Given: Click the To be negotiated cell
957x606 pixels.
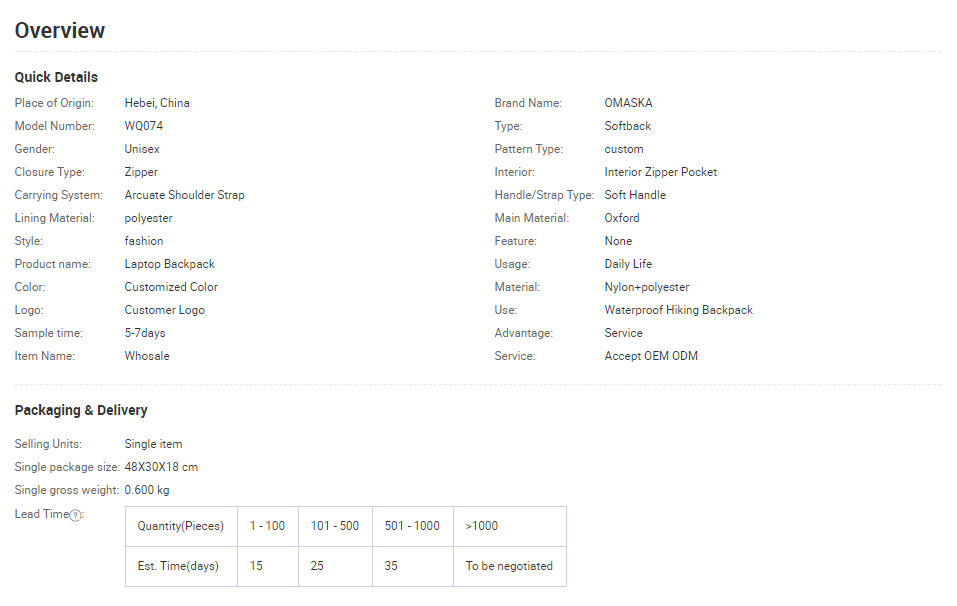Looking at the screenshot, I should [x=510, y=566].
